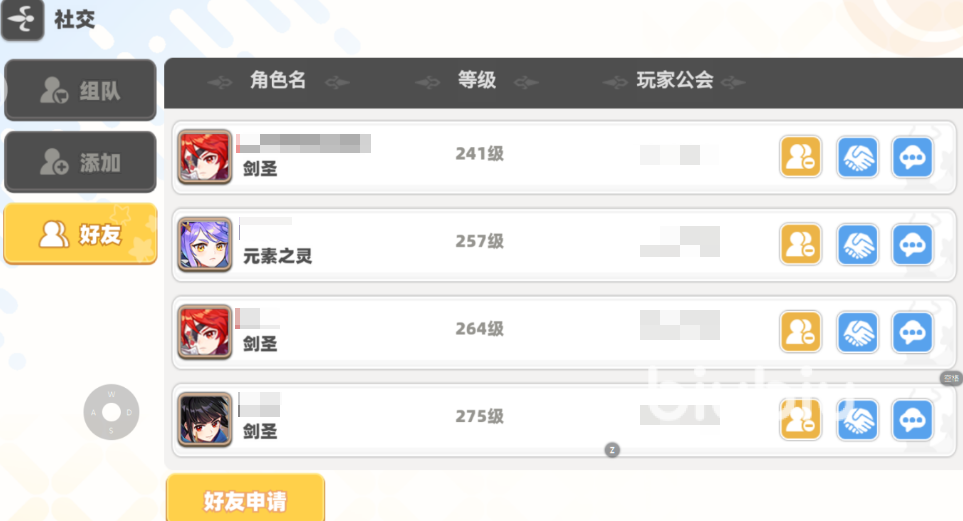Viewport: 963px width, 521px height.
Task: Remove the level 264 剑圣 friend
Action: [x=800, y=332]
